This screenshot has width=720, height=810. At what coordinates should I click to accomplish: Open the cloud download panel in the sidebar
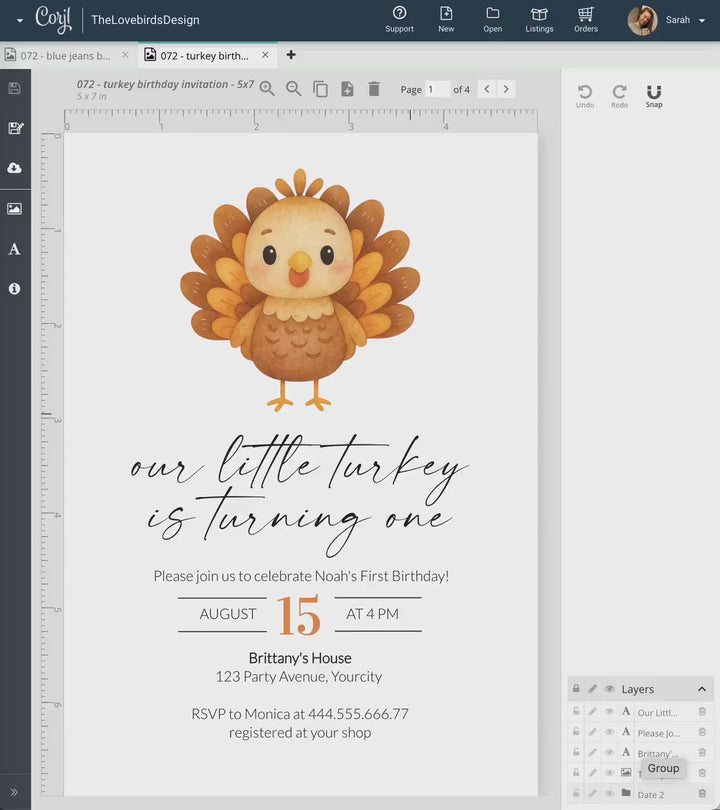click(14, 168)
